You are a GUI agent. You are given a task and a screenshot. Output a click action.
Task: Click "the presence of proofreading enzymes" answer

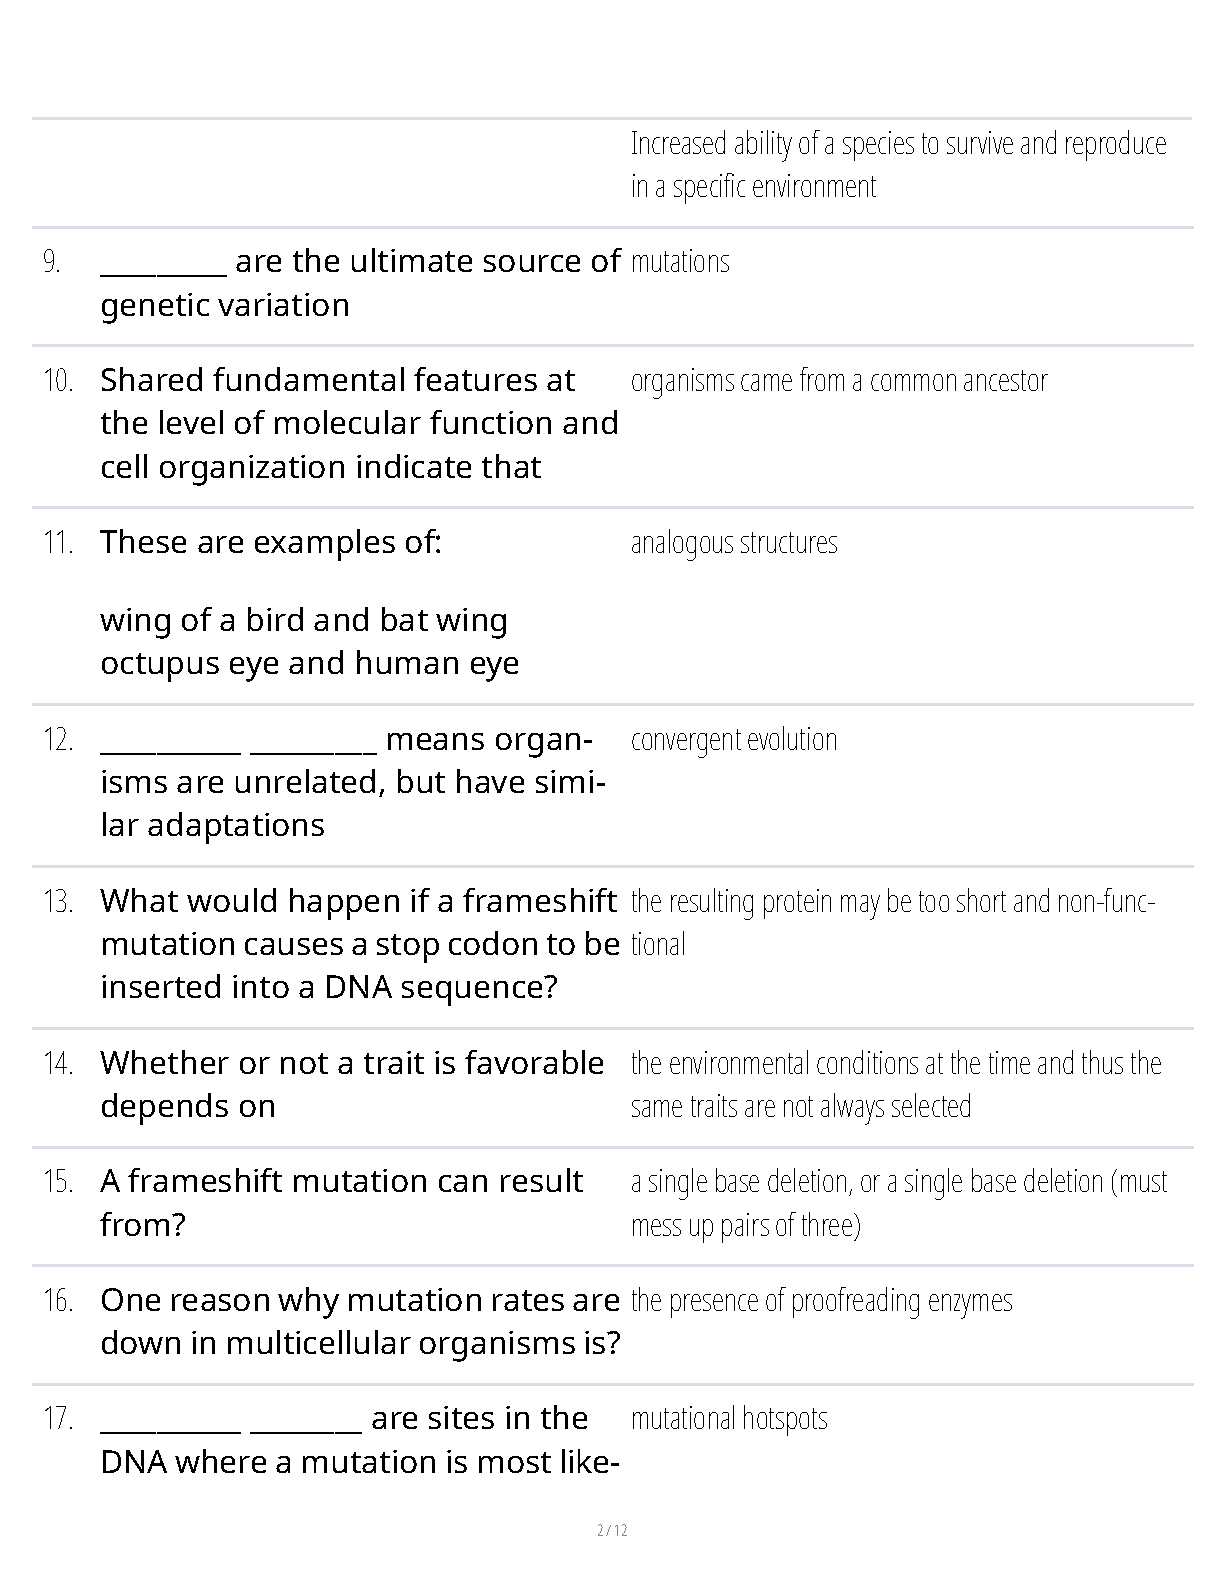click(x=821, y=1301)
